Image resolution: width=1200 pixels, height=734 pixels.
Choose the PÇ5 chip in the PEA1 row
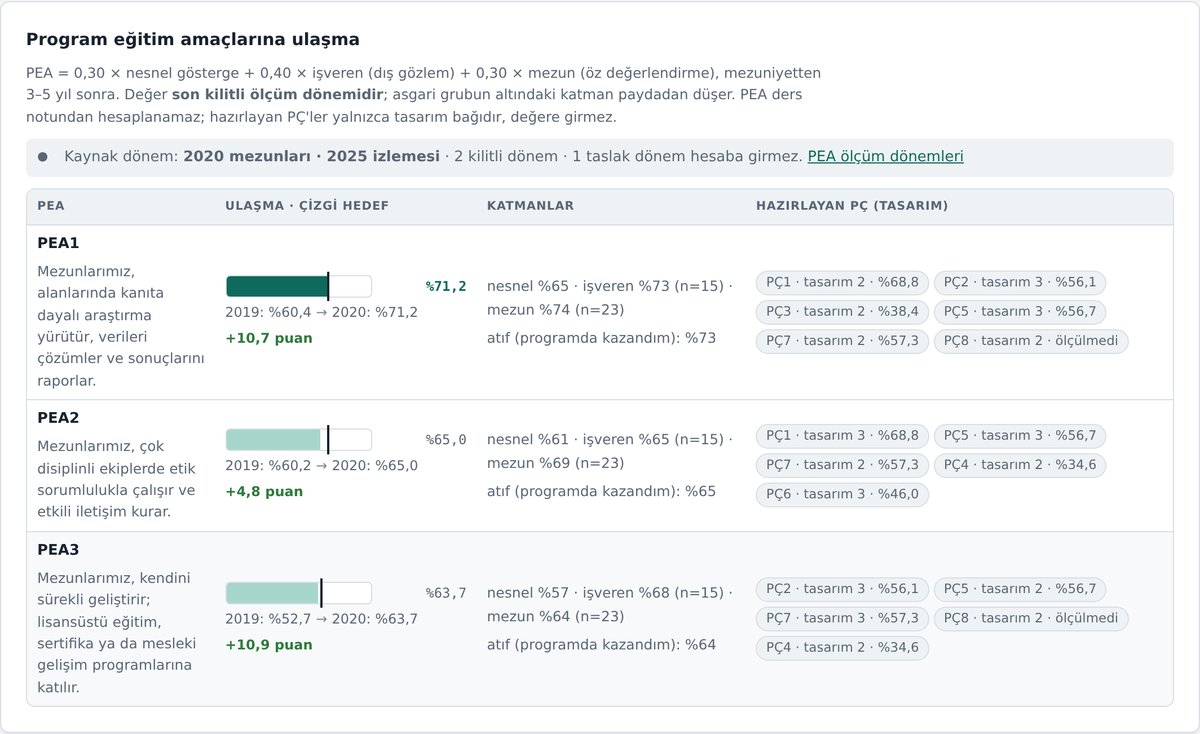(1020, 312)
